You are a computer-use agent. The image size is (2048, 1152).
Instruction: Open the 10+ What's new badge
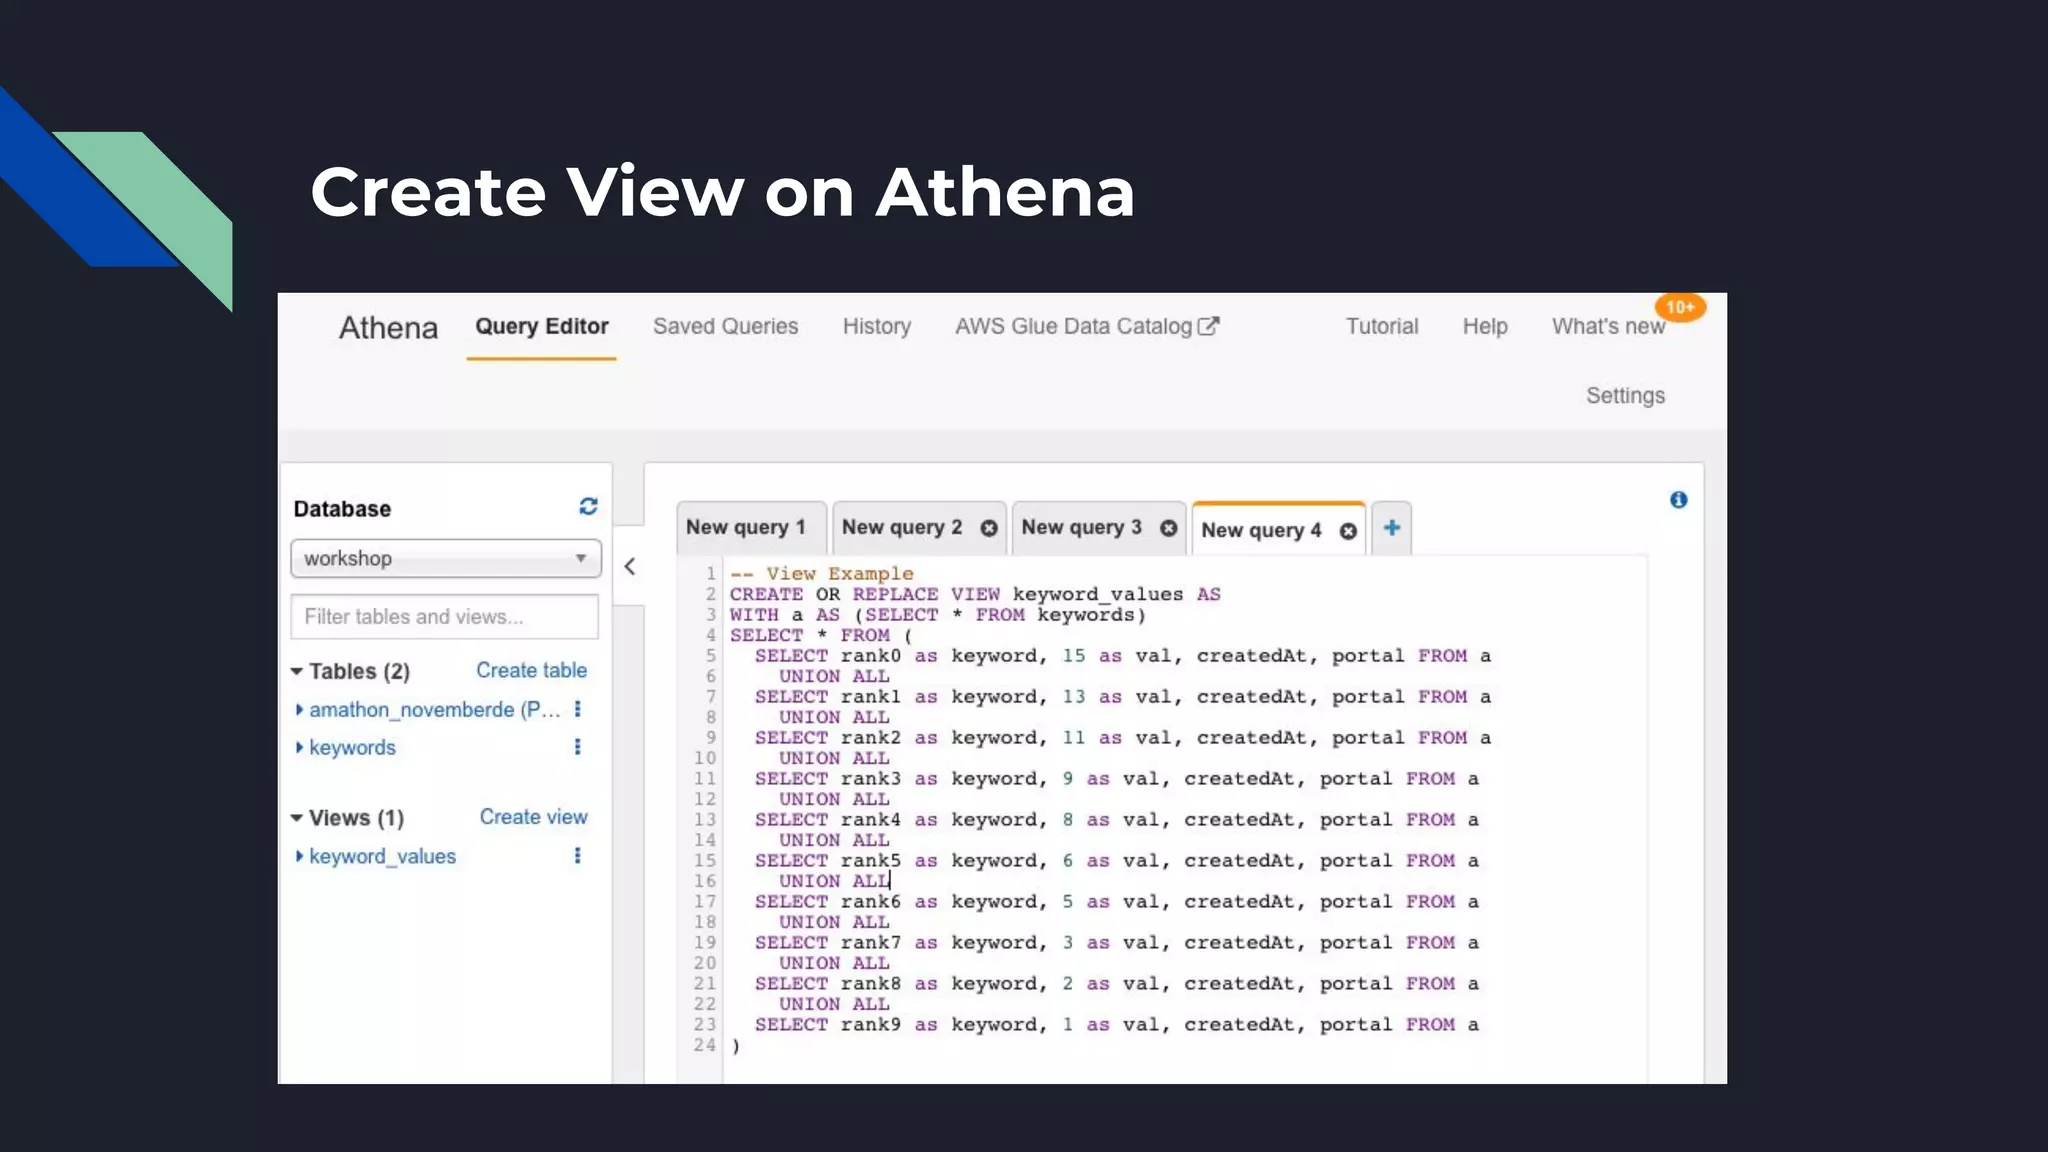pyautogui.click(x=1680, y=307)
